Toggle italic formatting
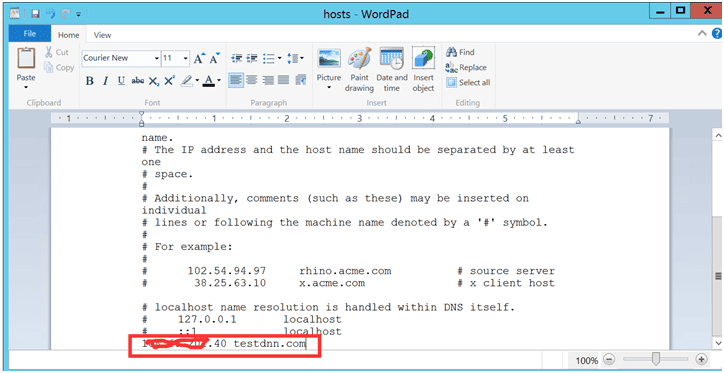 pyautogui.click(x=105, y=81)
